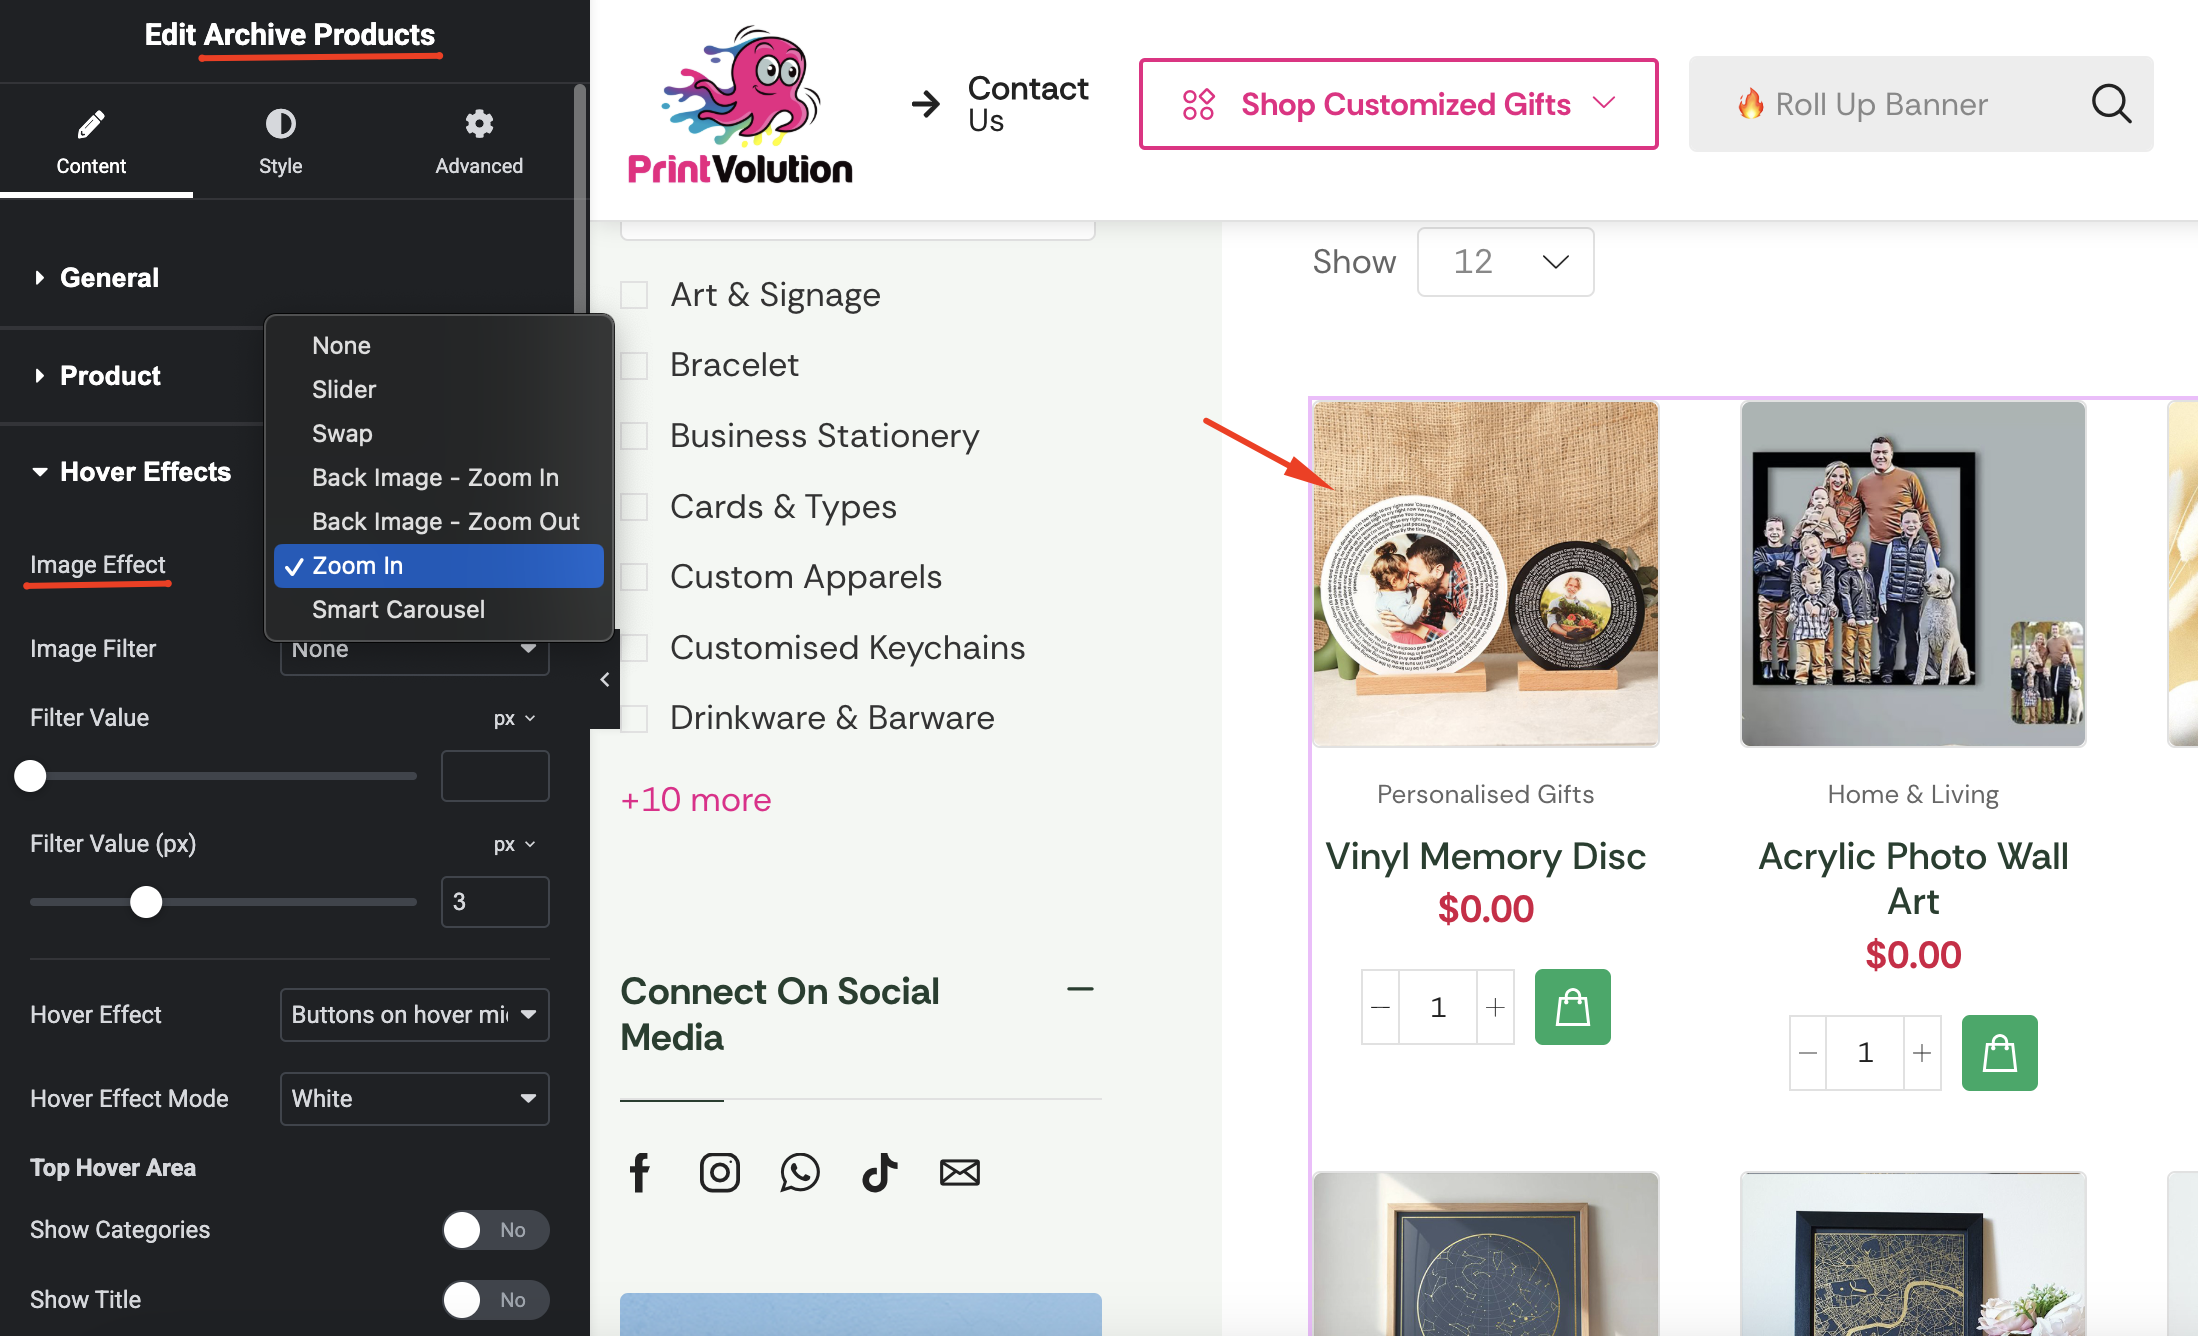
Task: Add Acrylic Photo Wall Art to cart
Action: [x=2000, y=1053]
